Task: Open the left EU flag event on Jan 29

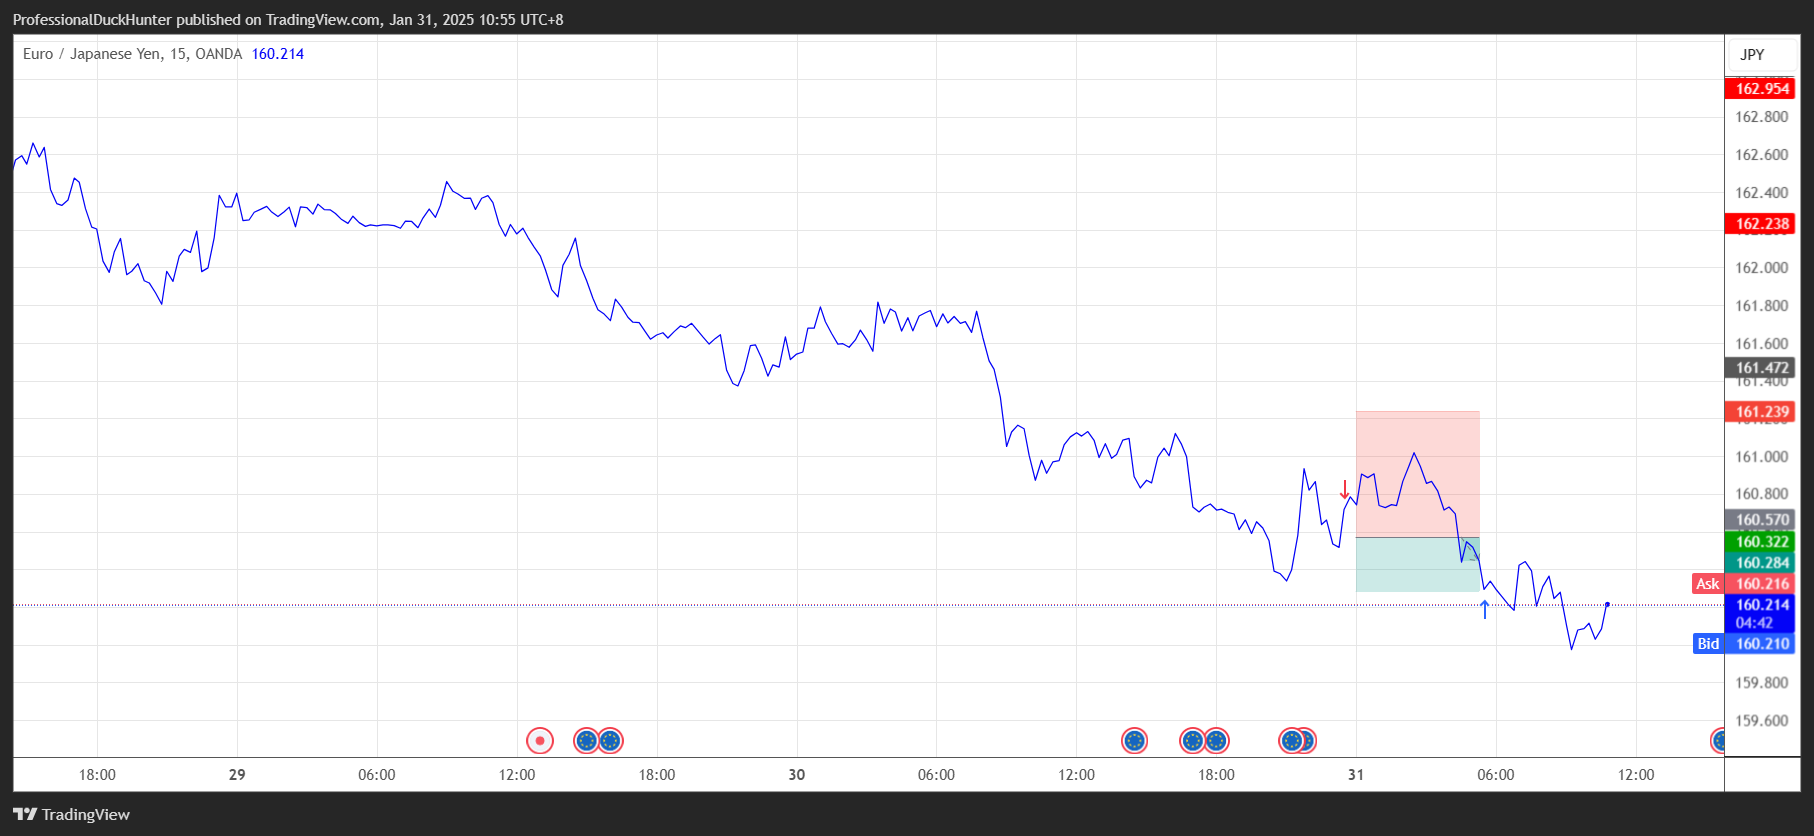Action: (x=586, y=741)
